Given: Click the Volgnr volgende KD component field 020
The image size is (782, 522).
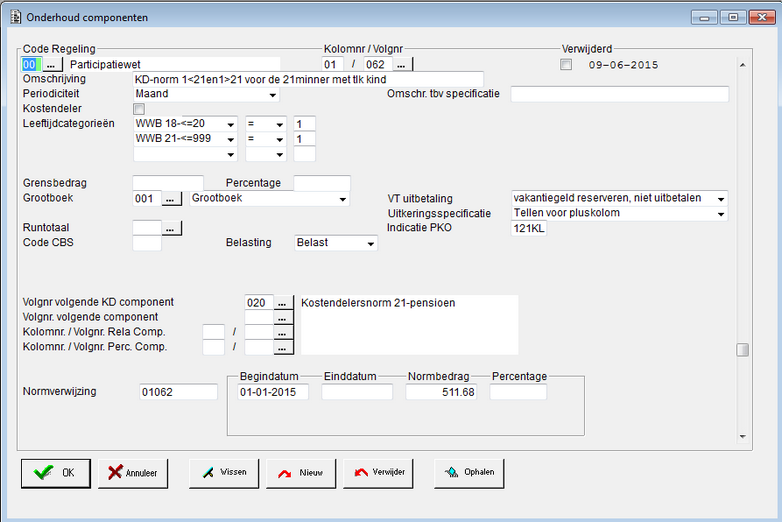Looking at the screenshot, I should [259, 303].
